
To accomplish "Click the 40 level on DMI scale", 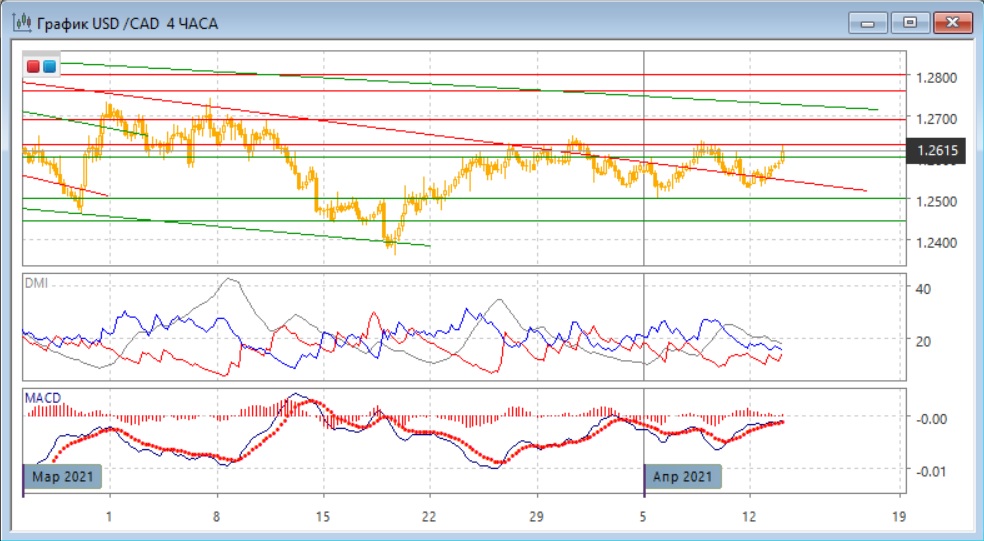I will 923,289.
